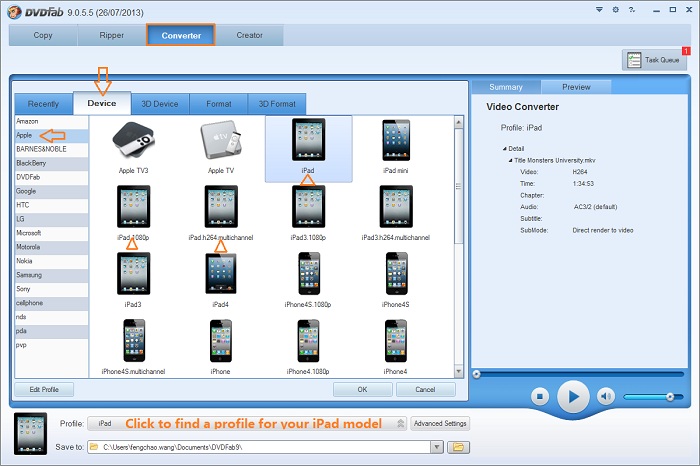Open the Task Queue
The image size is (700, 466).
coord(654,60)
